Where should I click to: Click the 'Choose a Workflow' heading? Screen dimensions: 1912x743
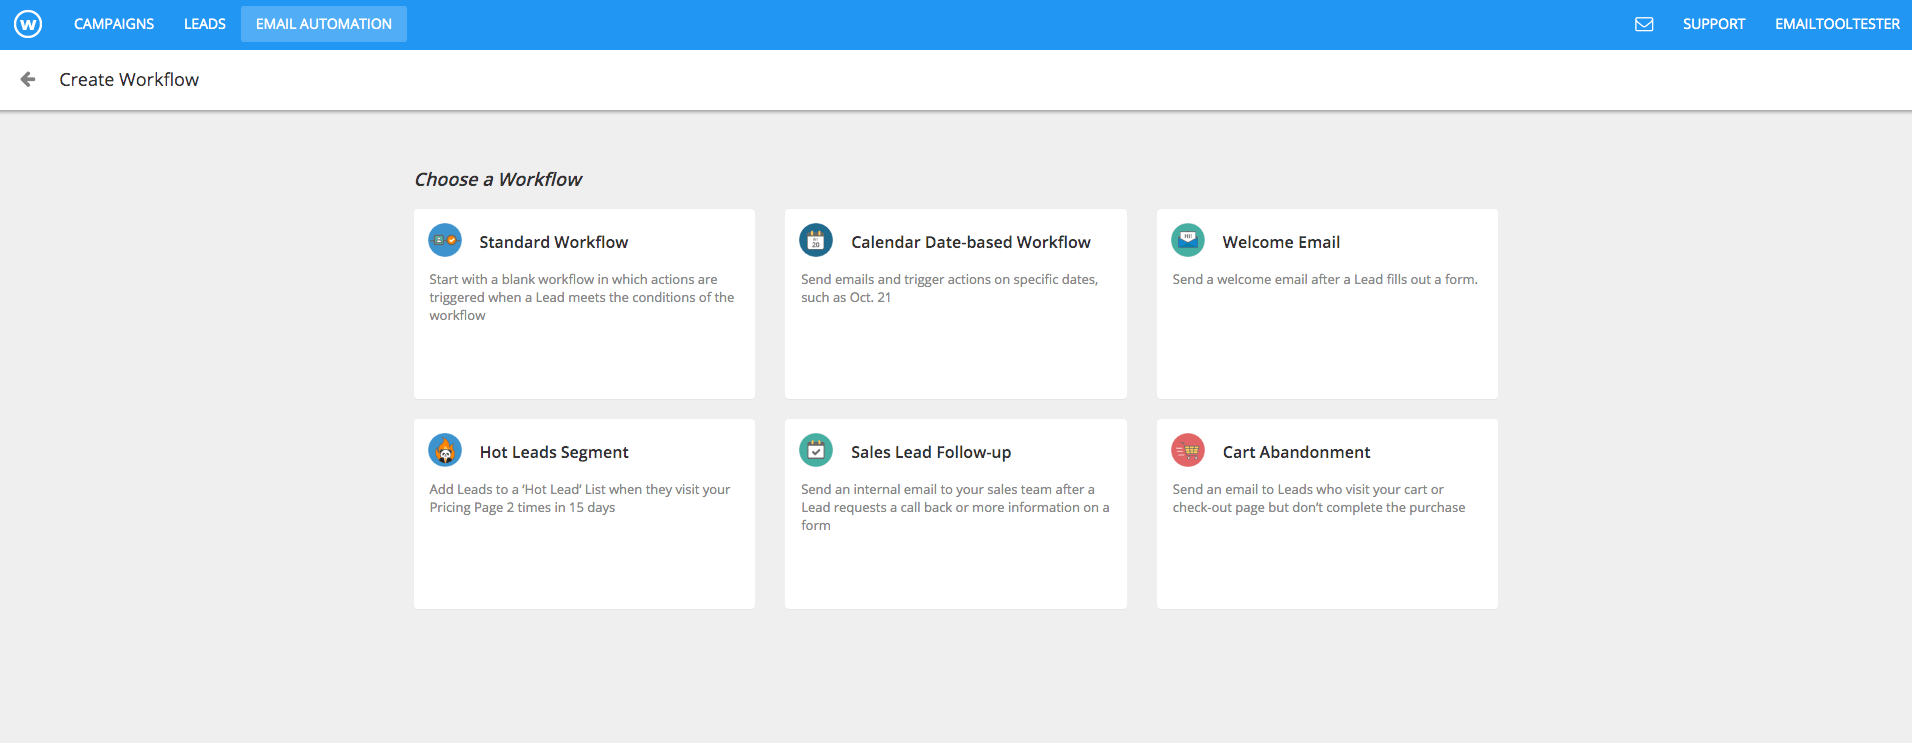[498, 179]
